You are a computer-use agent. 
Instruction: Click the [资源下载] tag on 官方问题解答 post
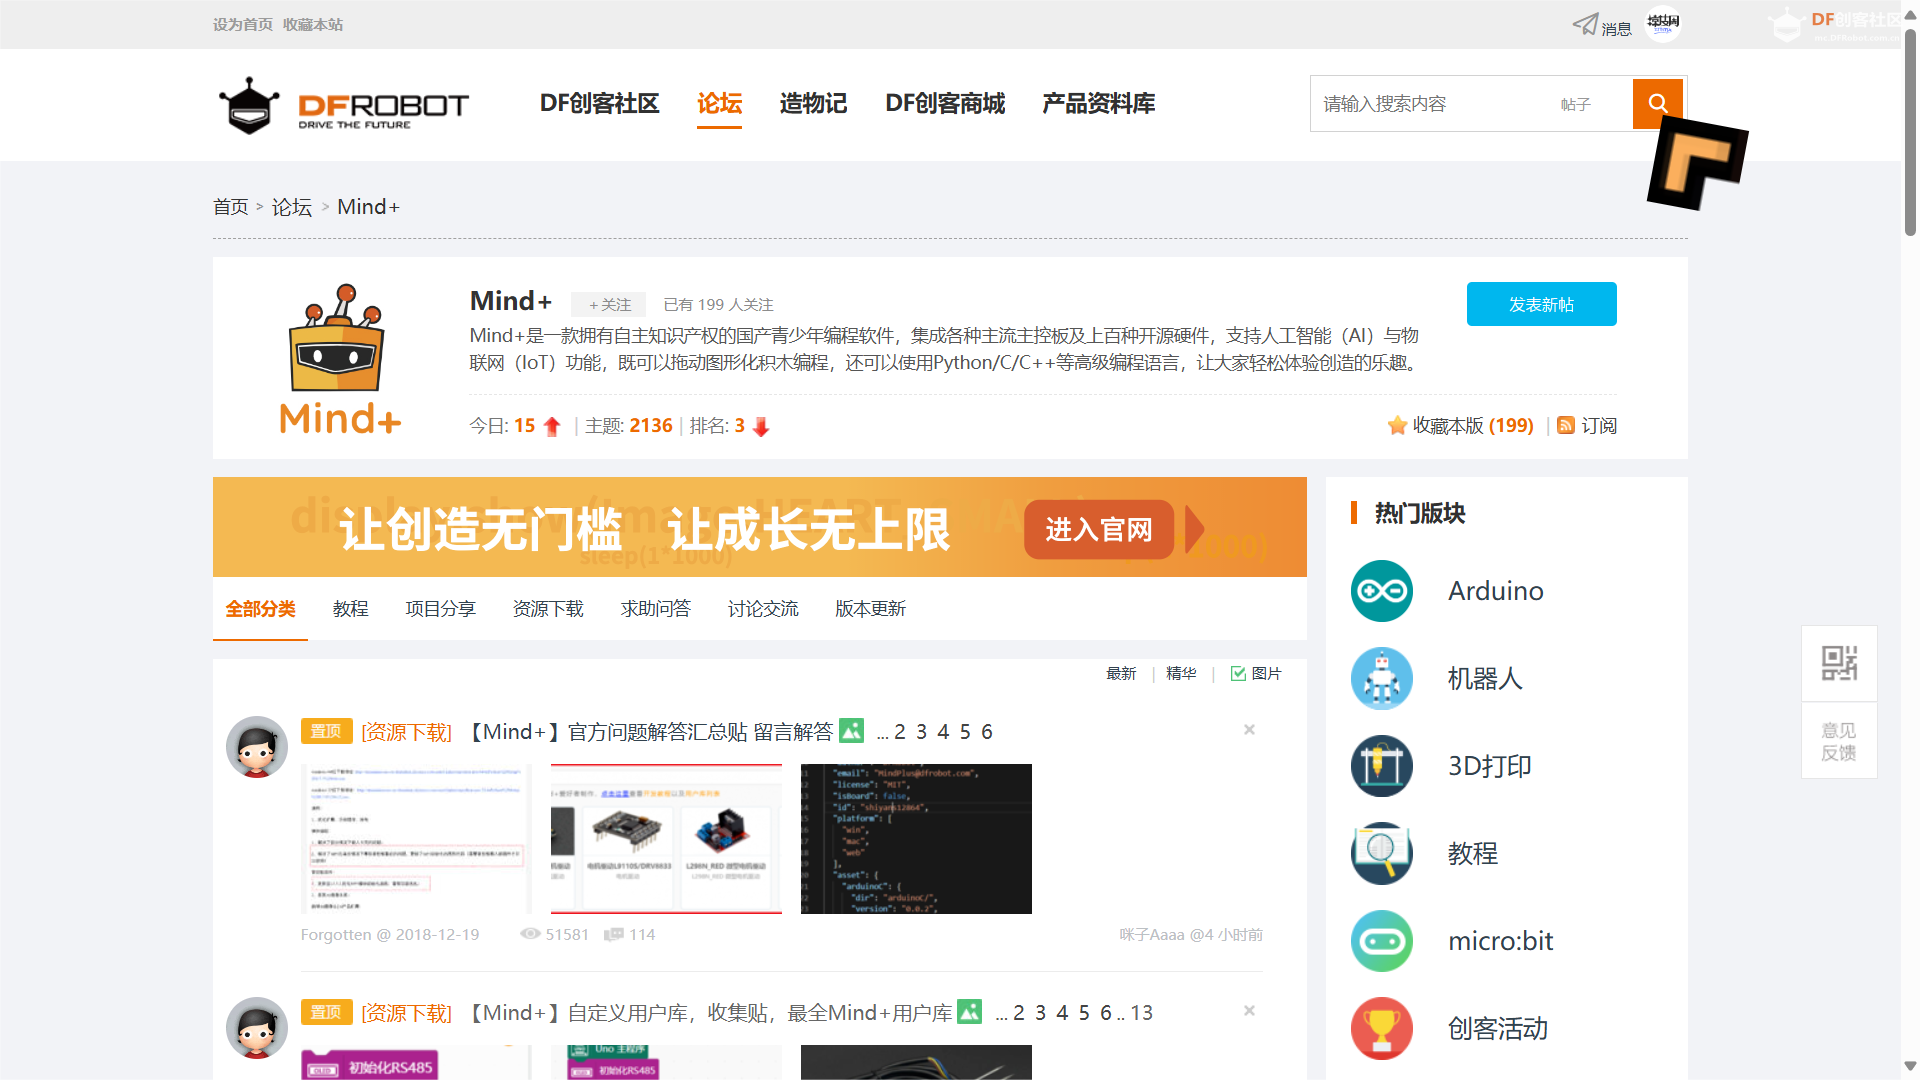pos(406,732)
